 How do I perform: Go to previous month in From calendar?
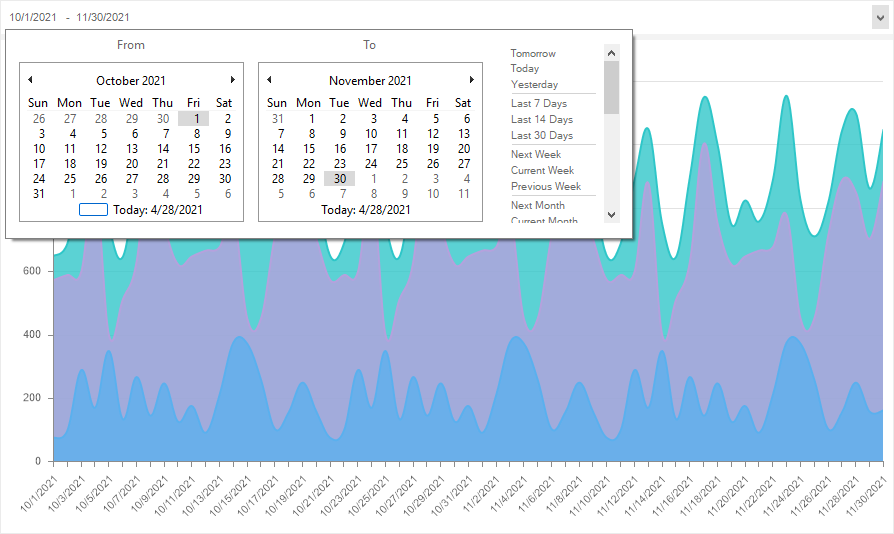[30, 80]
